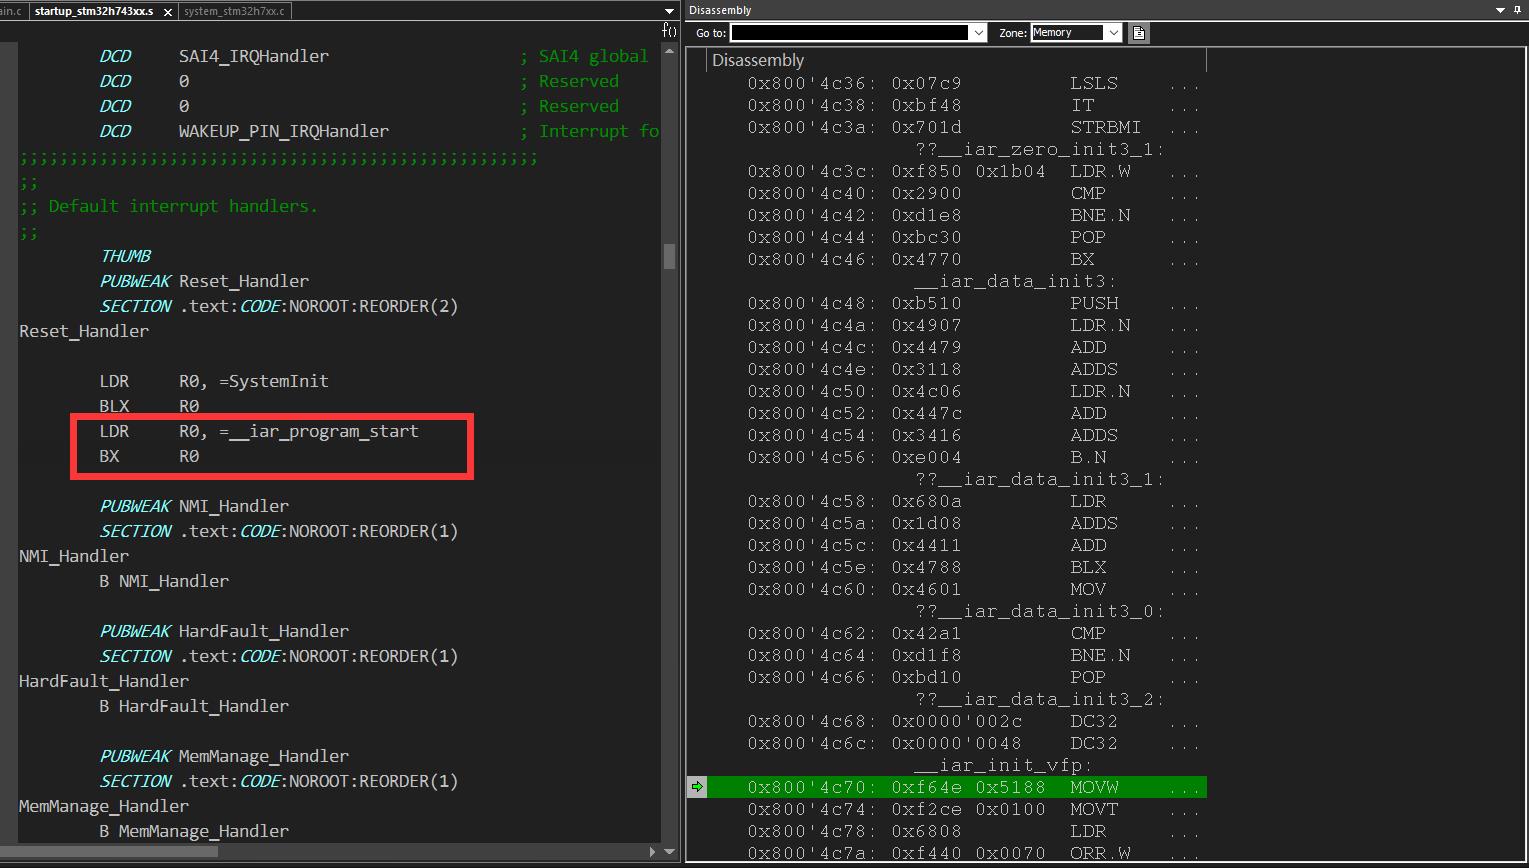
Task: Open the editor tab list dropdown
Action: point(669,11)
